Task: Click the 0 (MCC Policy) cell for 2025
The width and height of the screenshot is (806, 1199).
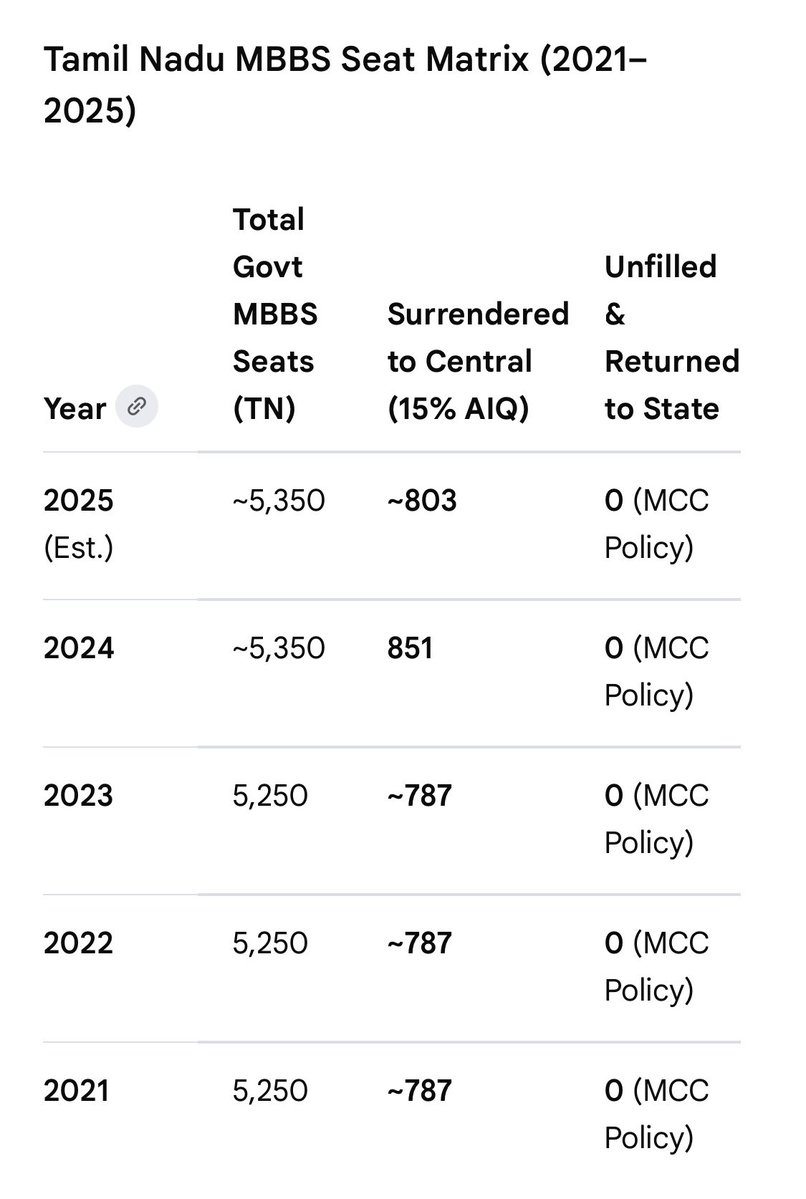Action: pos(657,524)
